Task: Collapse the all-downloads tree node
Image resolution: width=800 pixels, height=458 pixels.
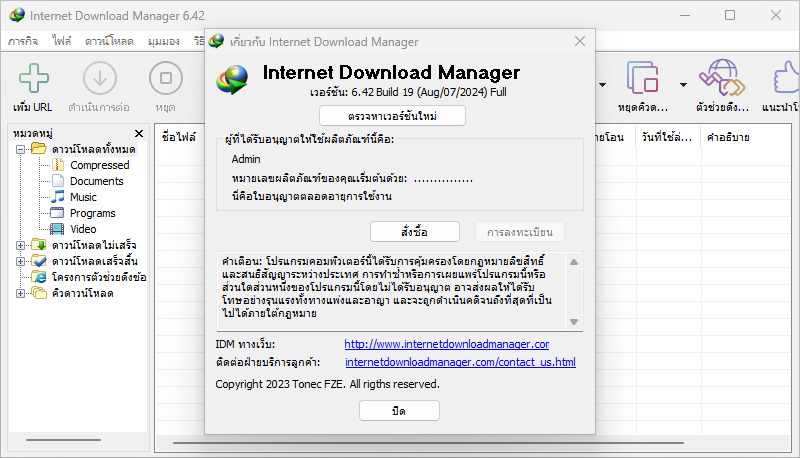Action: (20, 149)
